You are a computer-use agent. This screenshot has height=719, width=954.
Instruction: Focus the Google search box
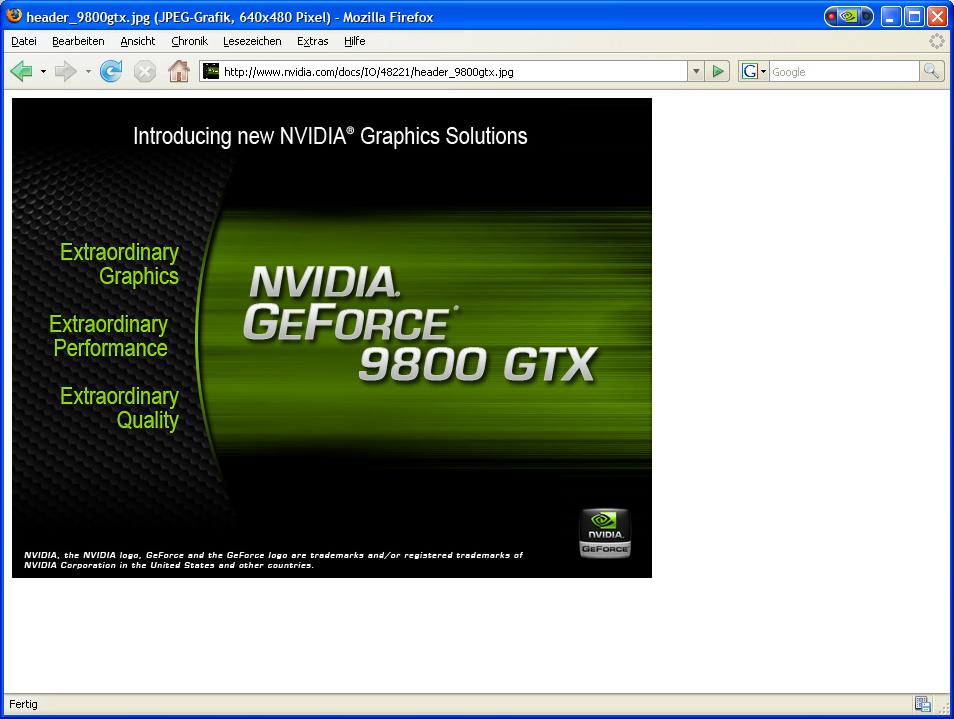[844, 72]
